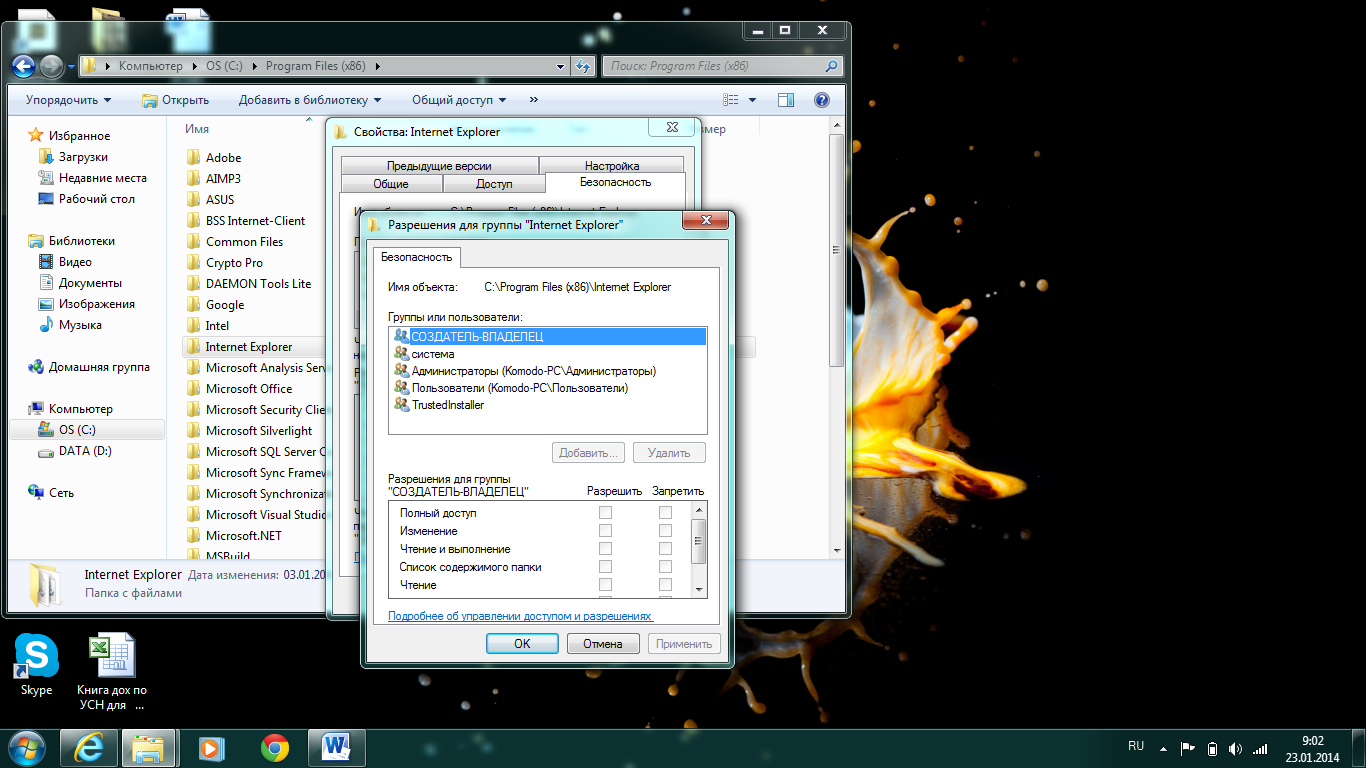This screenshot has width=1366, height=768.
Task: Click the volume speaker tray icon
Action: click(x=1235, y=748)
